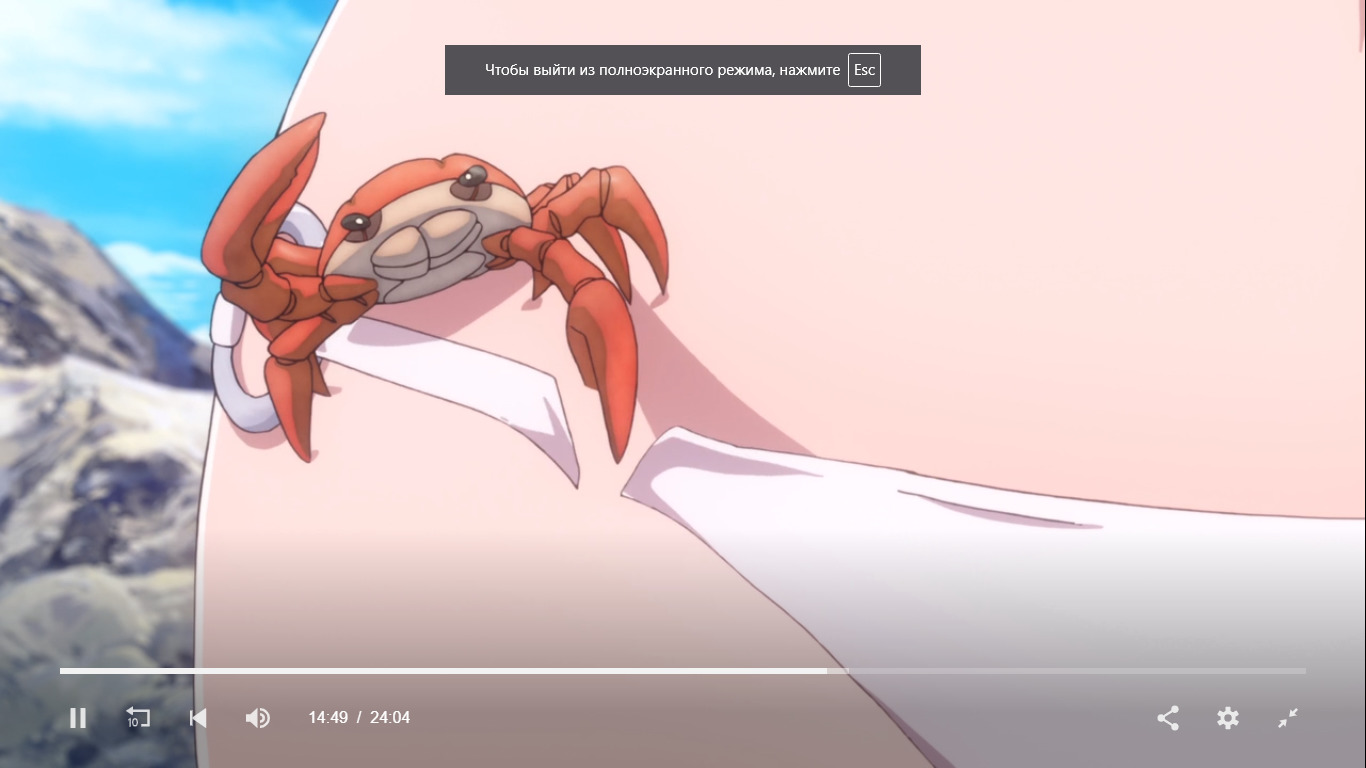Click the total duration 24:04 label

click(390, 718)
